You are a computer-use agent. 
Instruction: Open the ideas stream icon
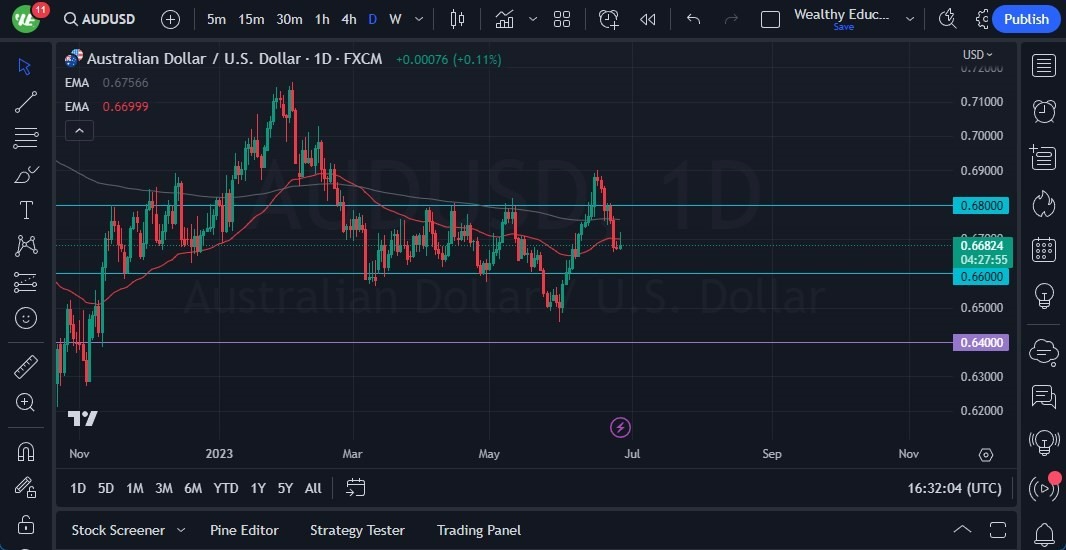coord(1044,442)
